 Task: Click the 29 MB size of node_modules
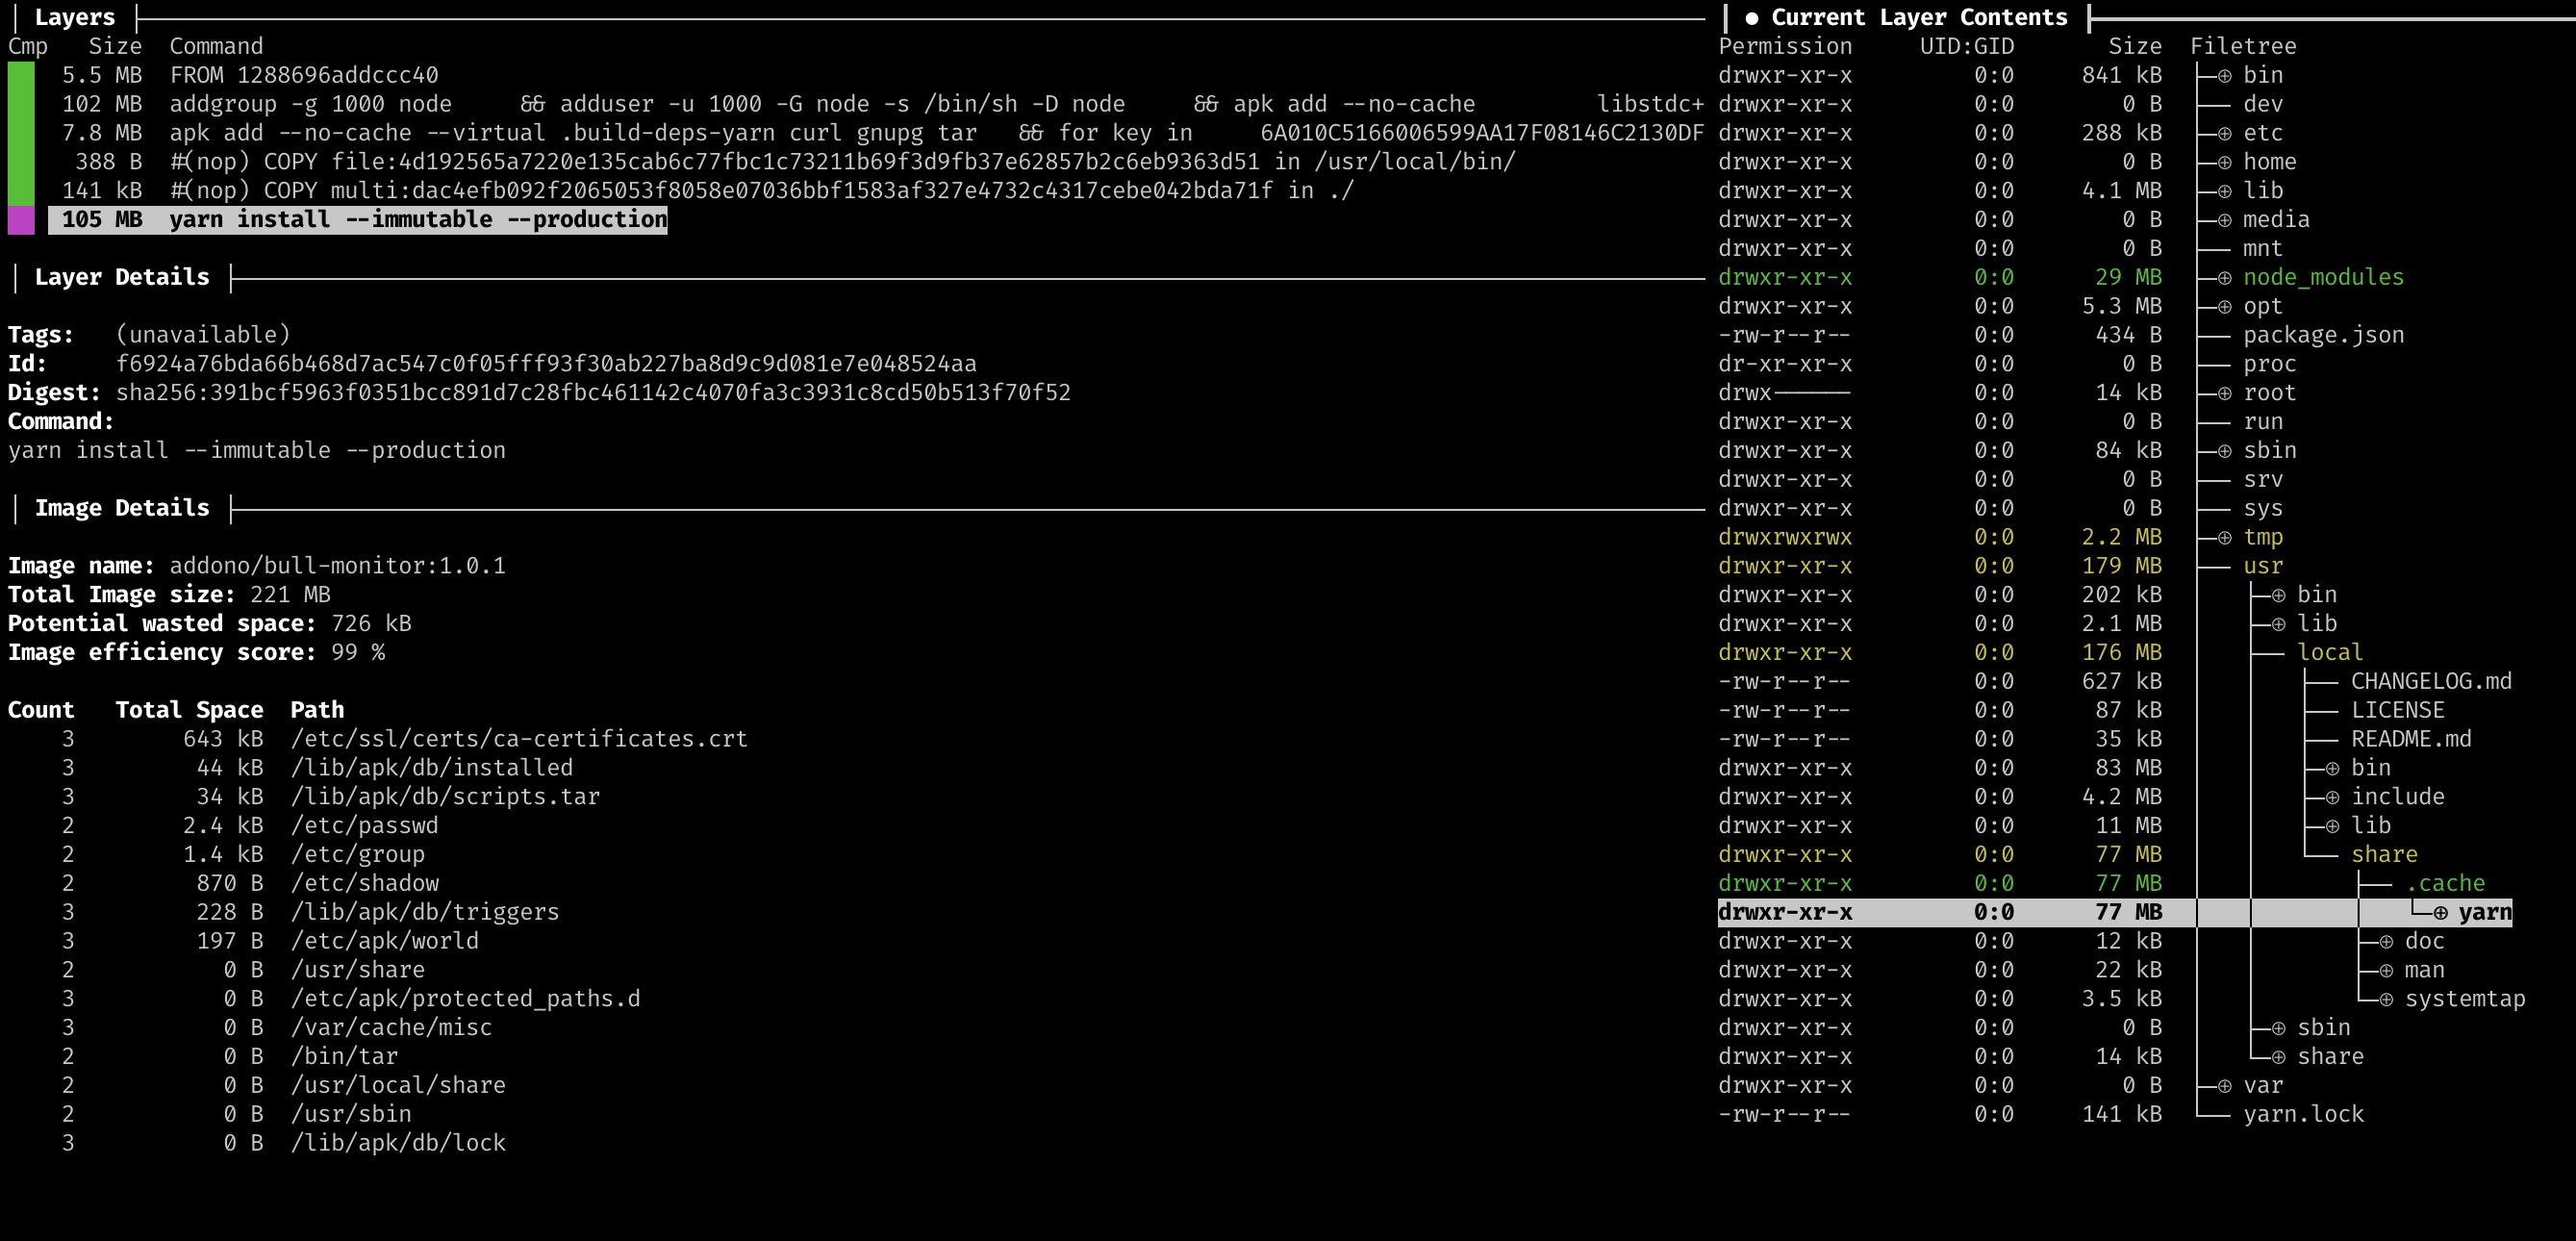click(x=2128, y=277)
